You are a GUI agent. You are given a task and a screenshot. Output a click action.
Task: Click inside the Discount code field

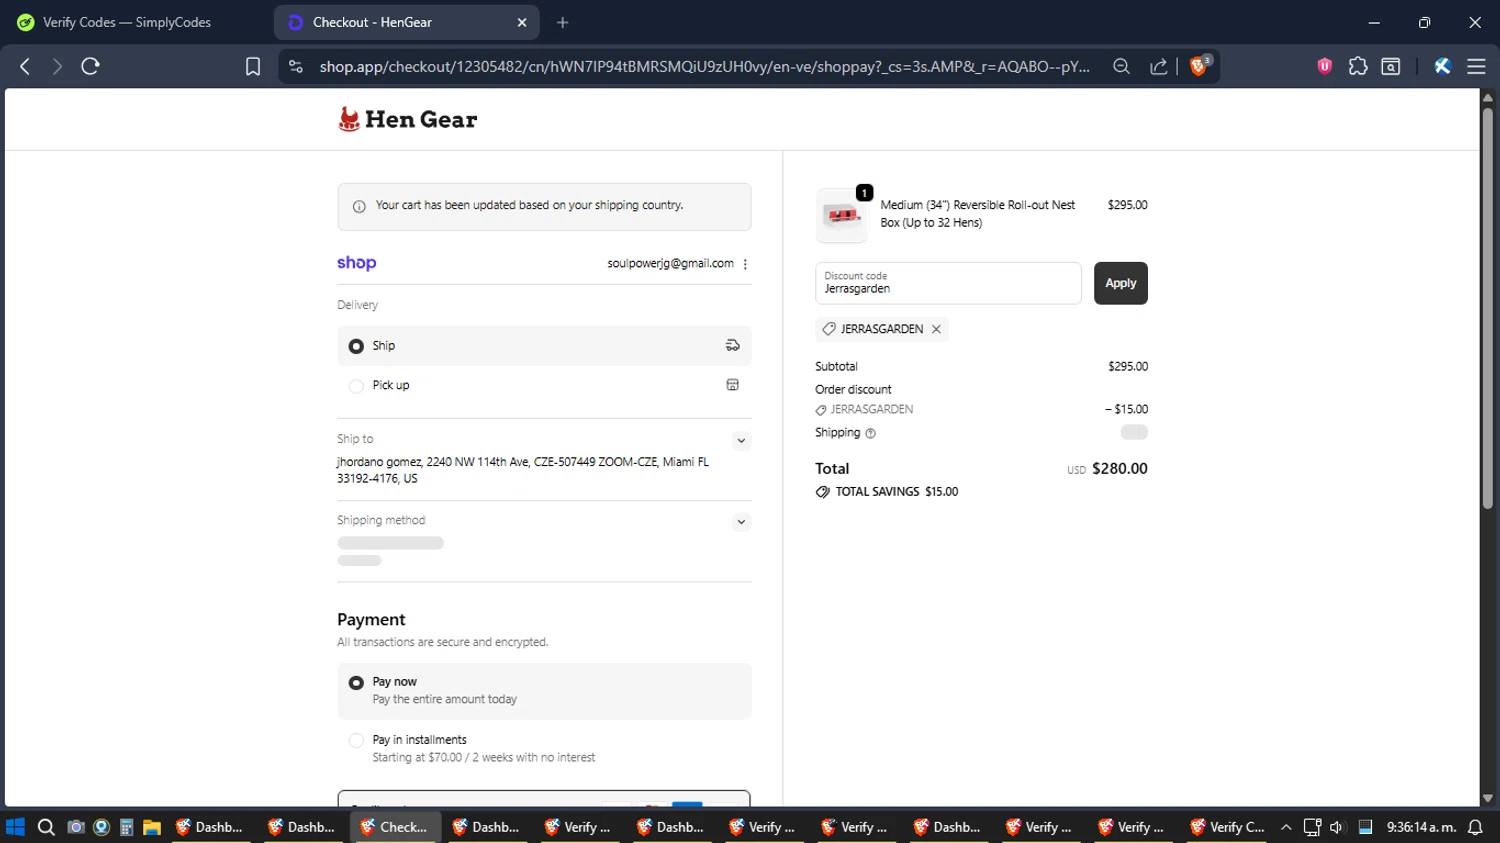[x=948, y=283]
